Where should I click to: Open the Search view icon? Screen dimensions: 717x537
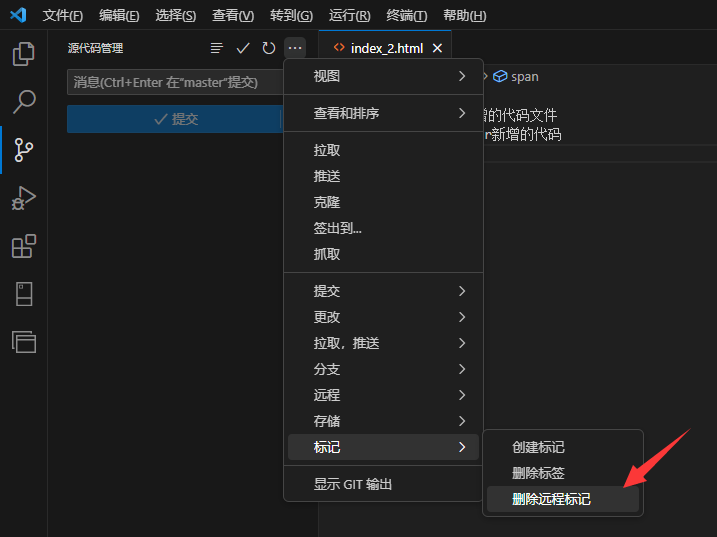(x=24, y=102)
